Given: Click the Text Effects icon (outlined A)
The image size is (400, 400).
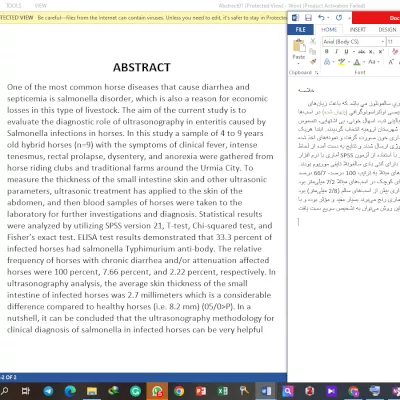Looking at the screenshot, I should coord(327,62).
